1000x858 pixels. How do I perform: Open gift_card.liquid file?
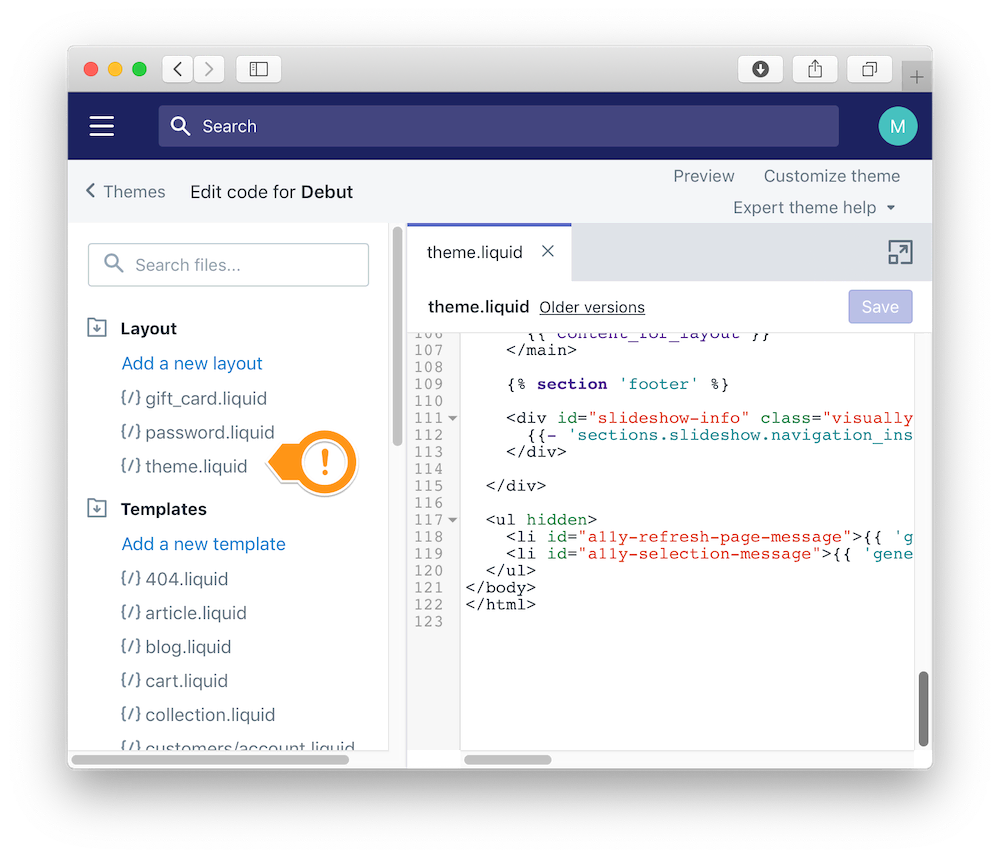click(x=194, y=399)
